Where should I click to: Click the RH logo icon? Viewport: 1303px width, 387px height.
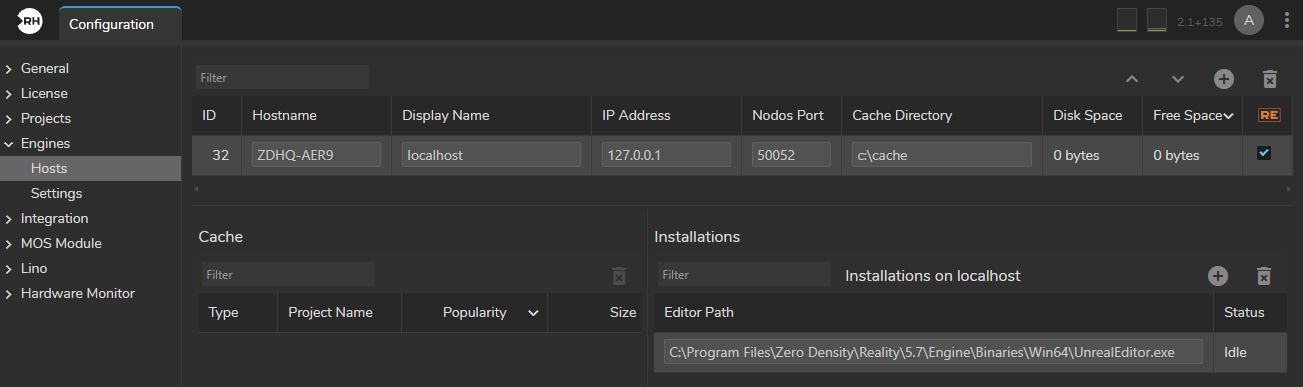click(x=28, y=21)
